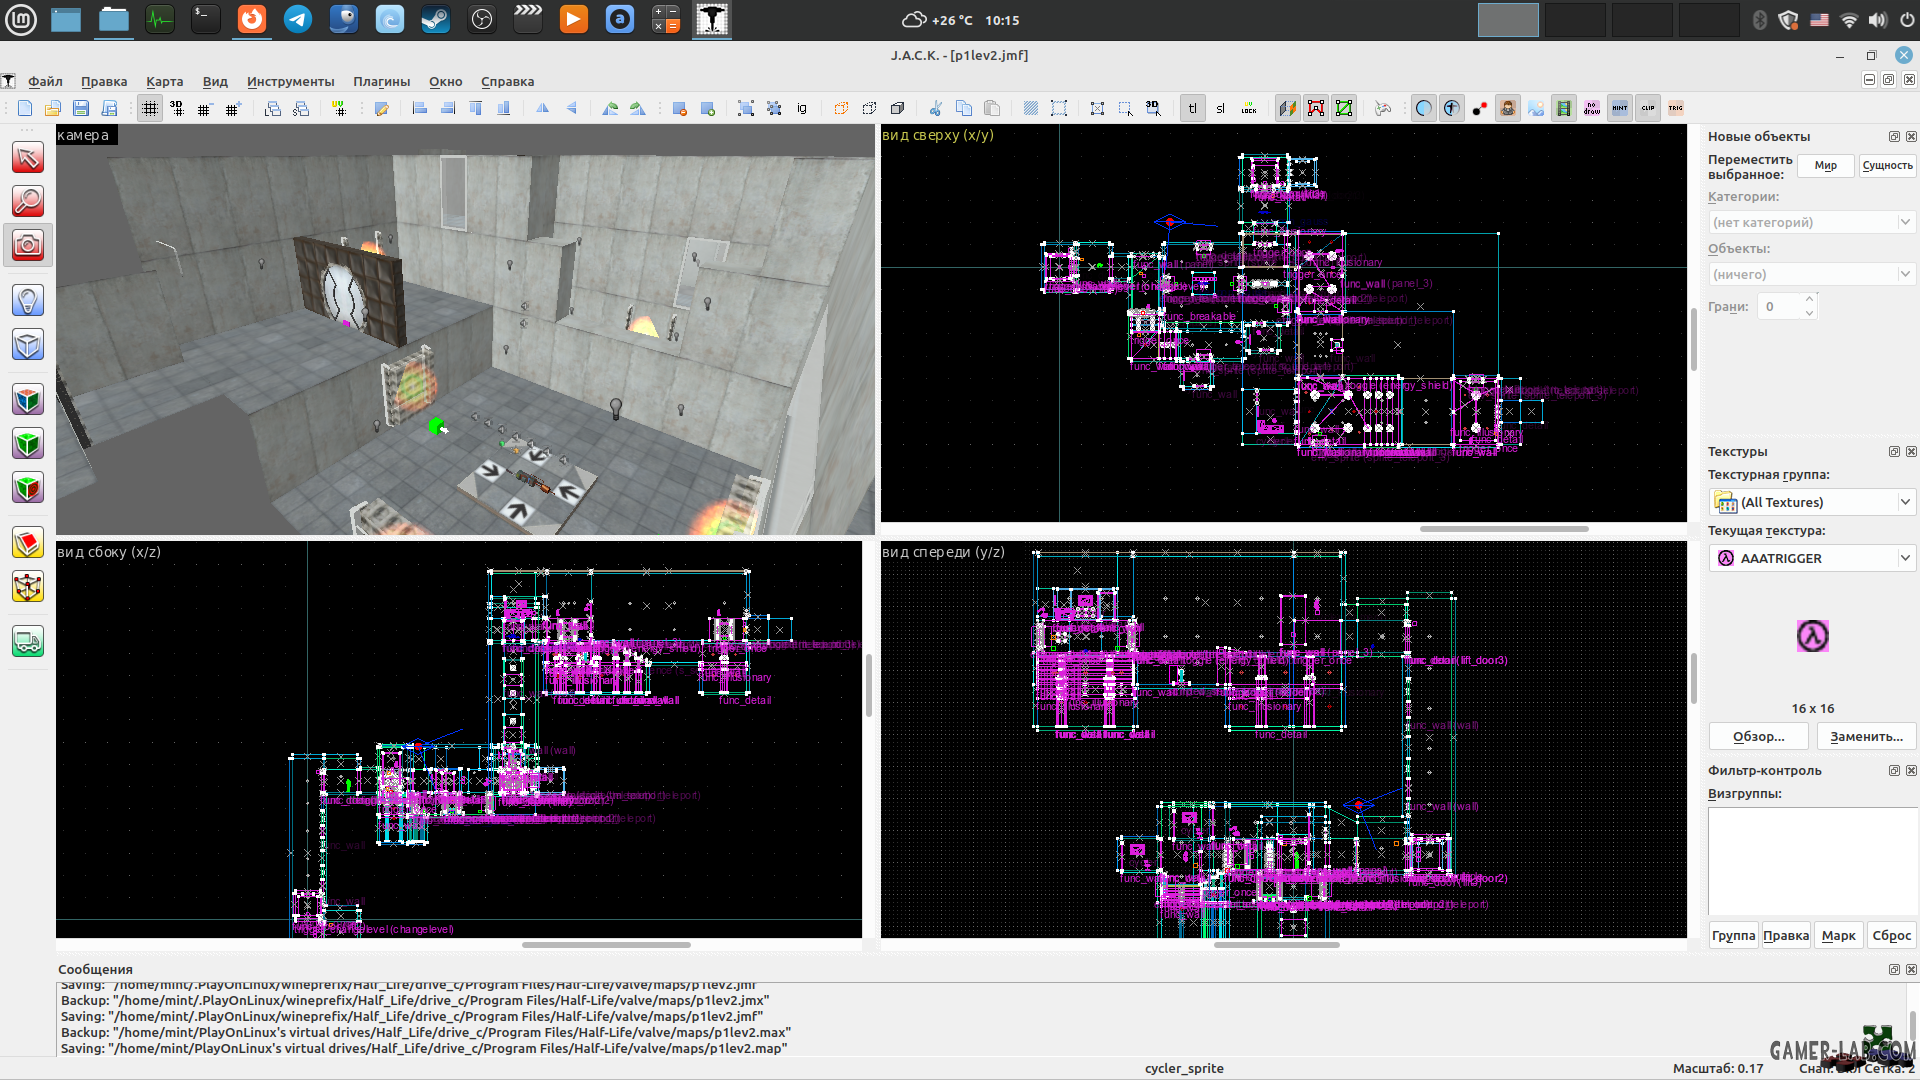Open the Плагины menu
The width and height of the screenshot is (1920, 1080).
point(381,82)
